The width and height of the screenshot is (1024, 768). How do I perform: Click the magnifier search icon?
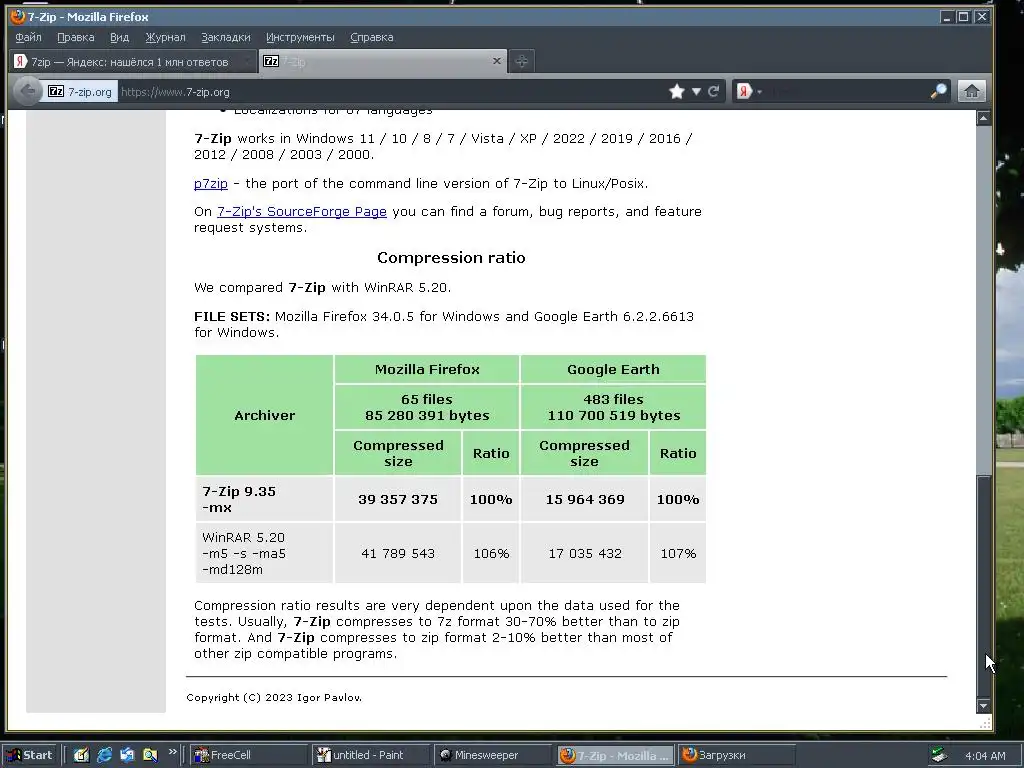click(938, 91)
